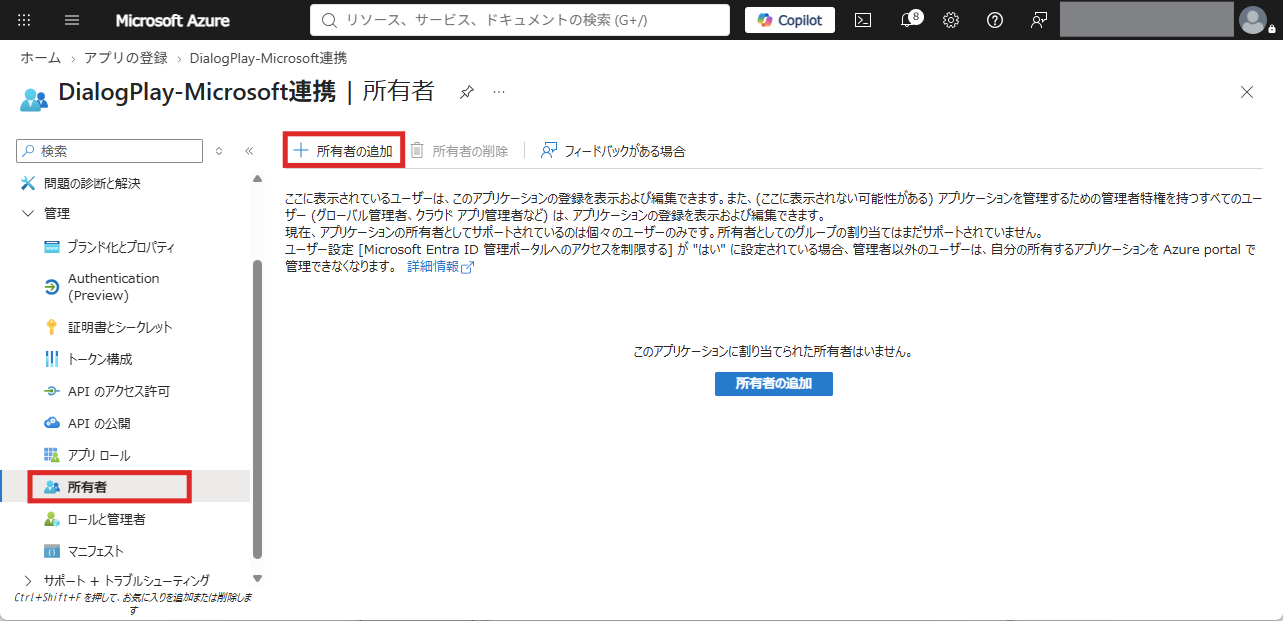The image size is (1283, 621).
Task: Click the blue 所有者の追加 button
Action: pyautogui.click(x=774, y=383)
